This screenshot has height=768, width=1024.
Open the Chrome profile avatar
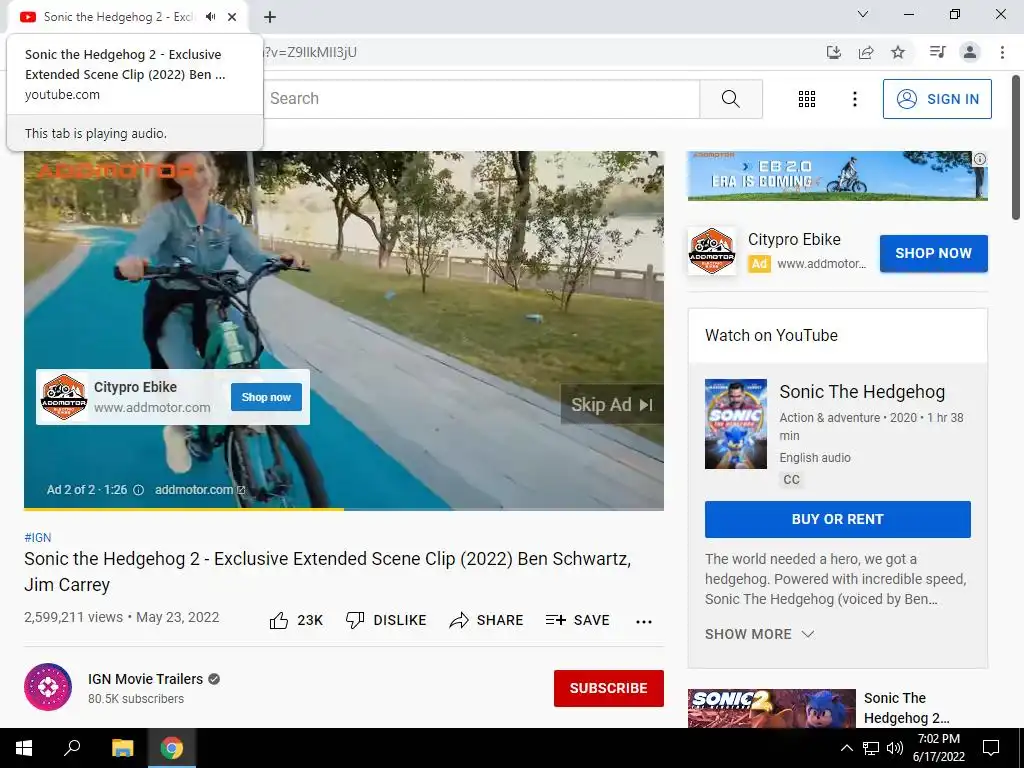click(x=970, y=52)
